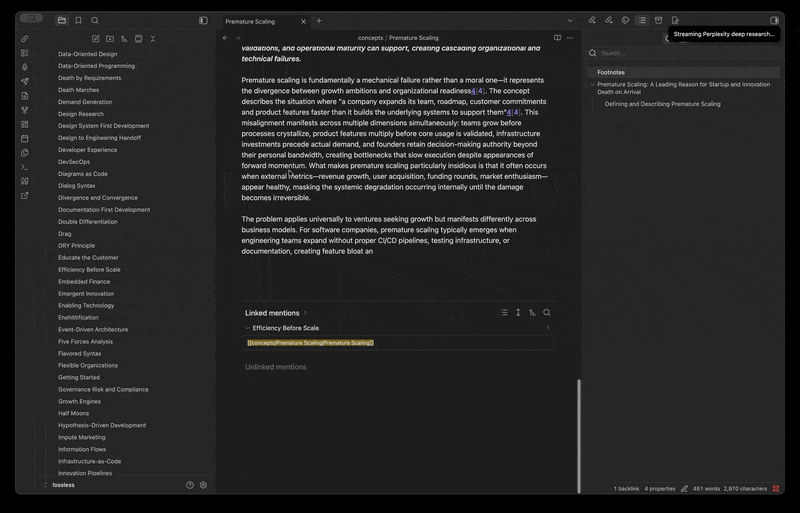Collapse all folders in file explorer
The image size is (800, 513).
(x=153, y=39)
